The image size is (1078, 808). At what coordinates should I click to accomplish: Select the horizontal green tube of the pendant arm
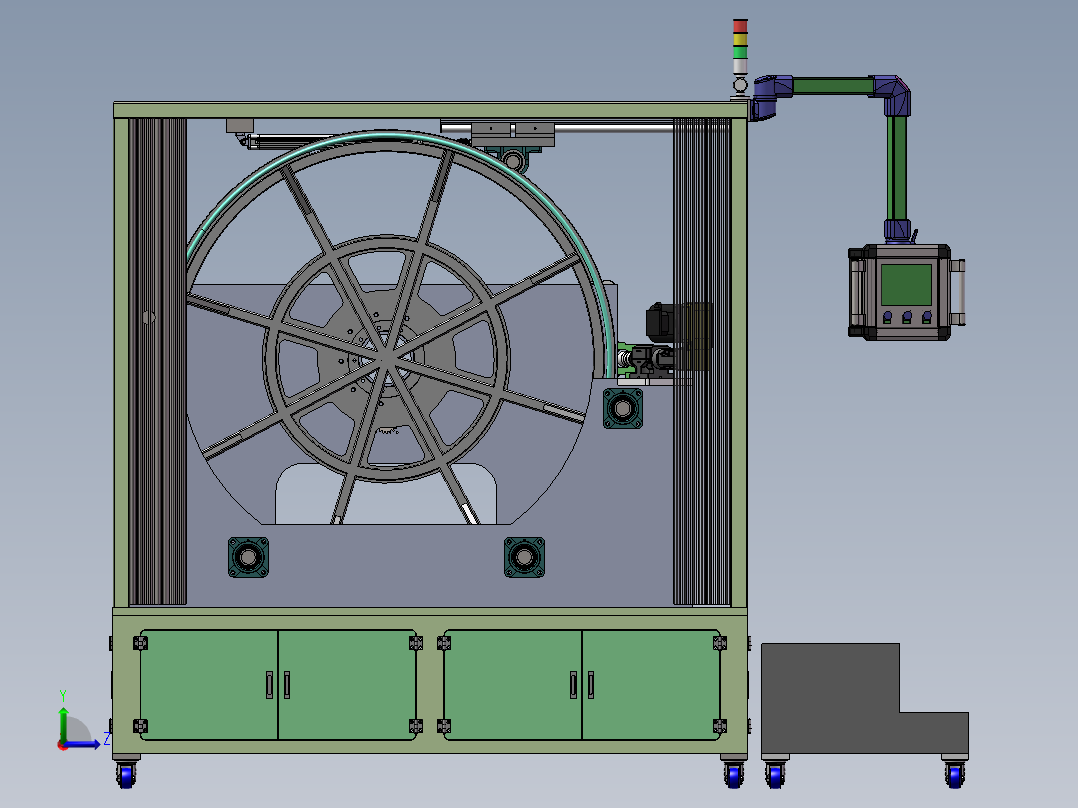(833, 86)
